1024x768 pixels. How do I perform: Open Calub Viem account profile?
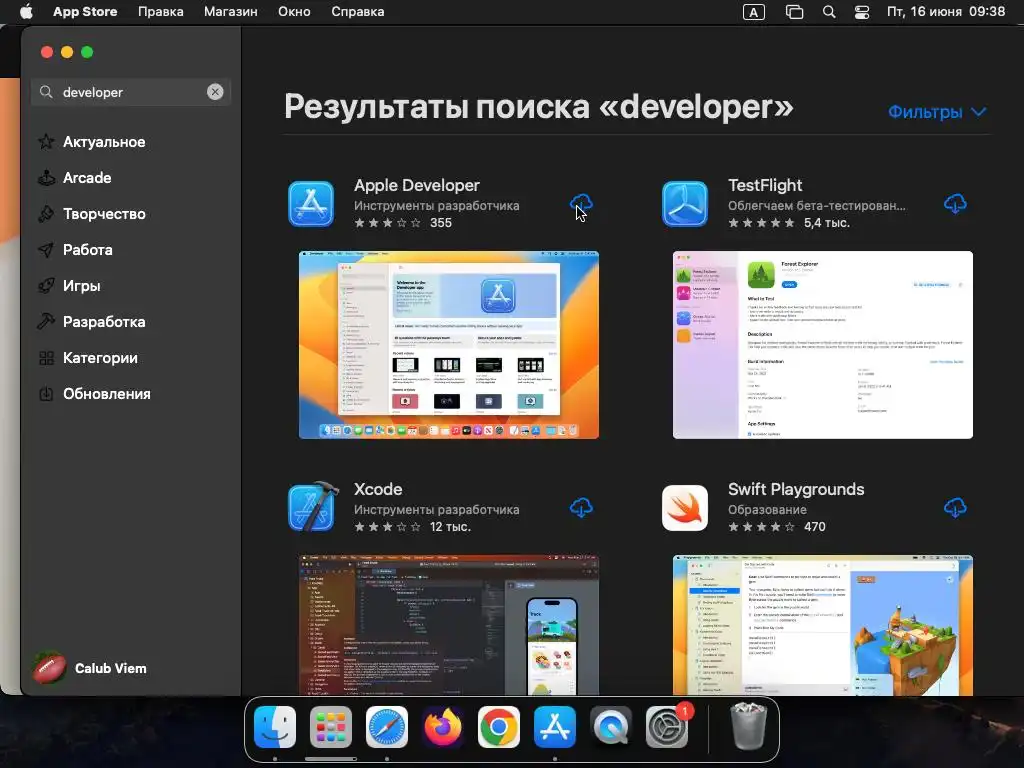coord(89,668)
